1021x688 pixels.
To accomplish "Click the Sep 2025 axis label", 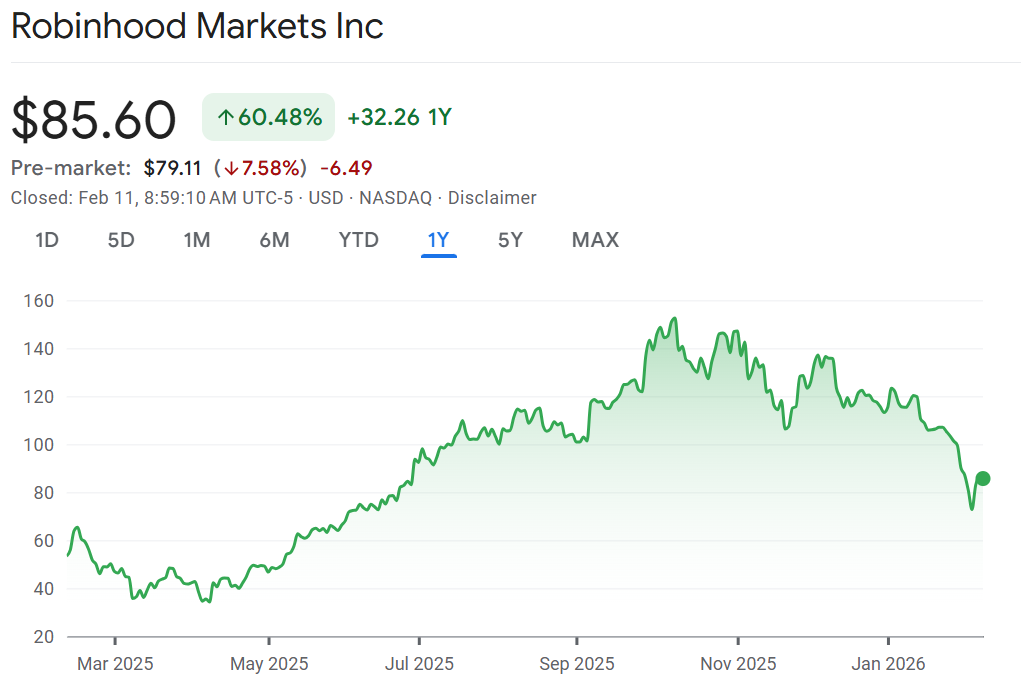I will 576,664.
